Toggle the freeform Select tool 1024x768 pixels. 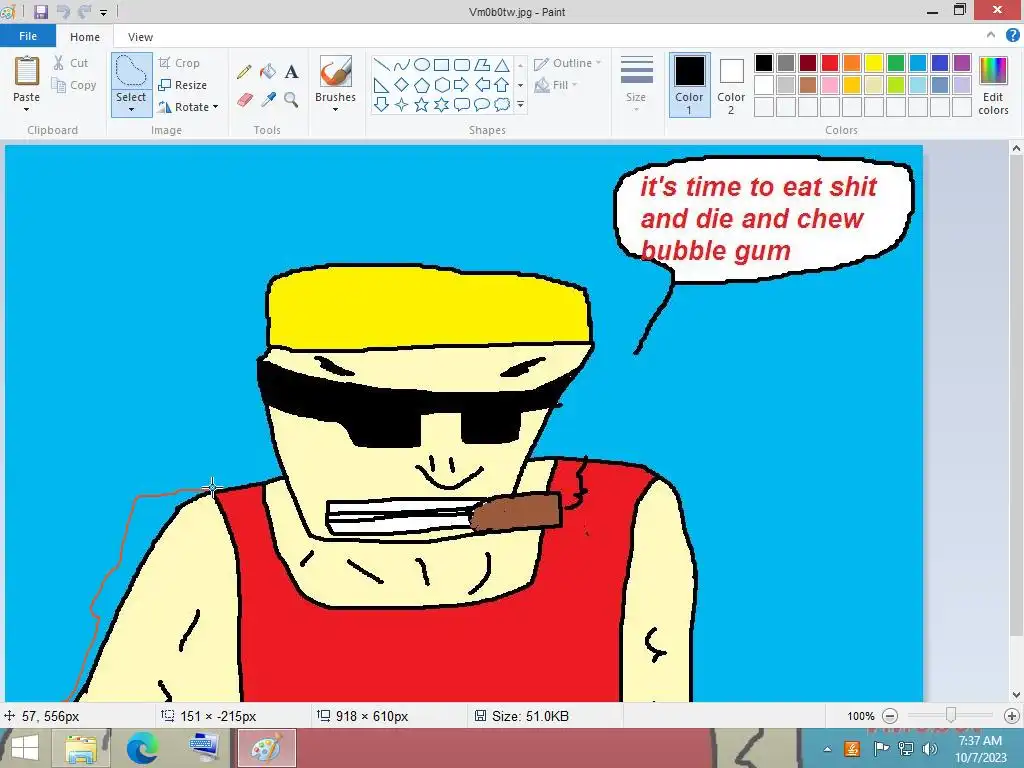131,71
